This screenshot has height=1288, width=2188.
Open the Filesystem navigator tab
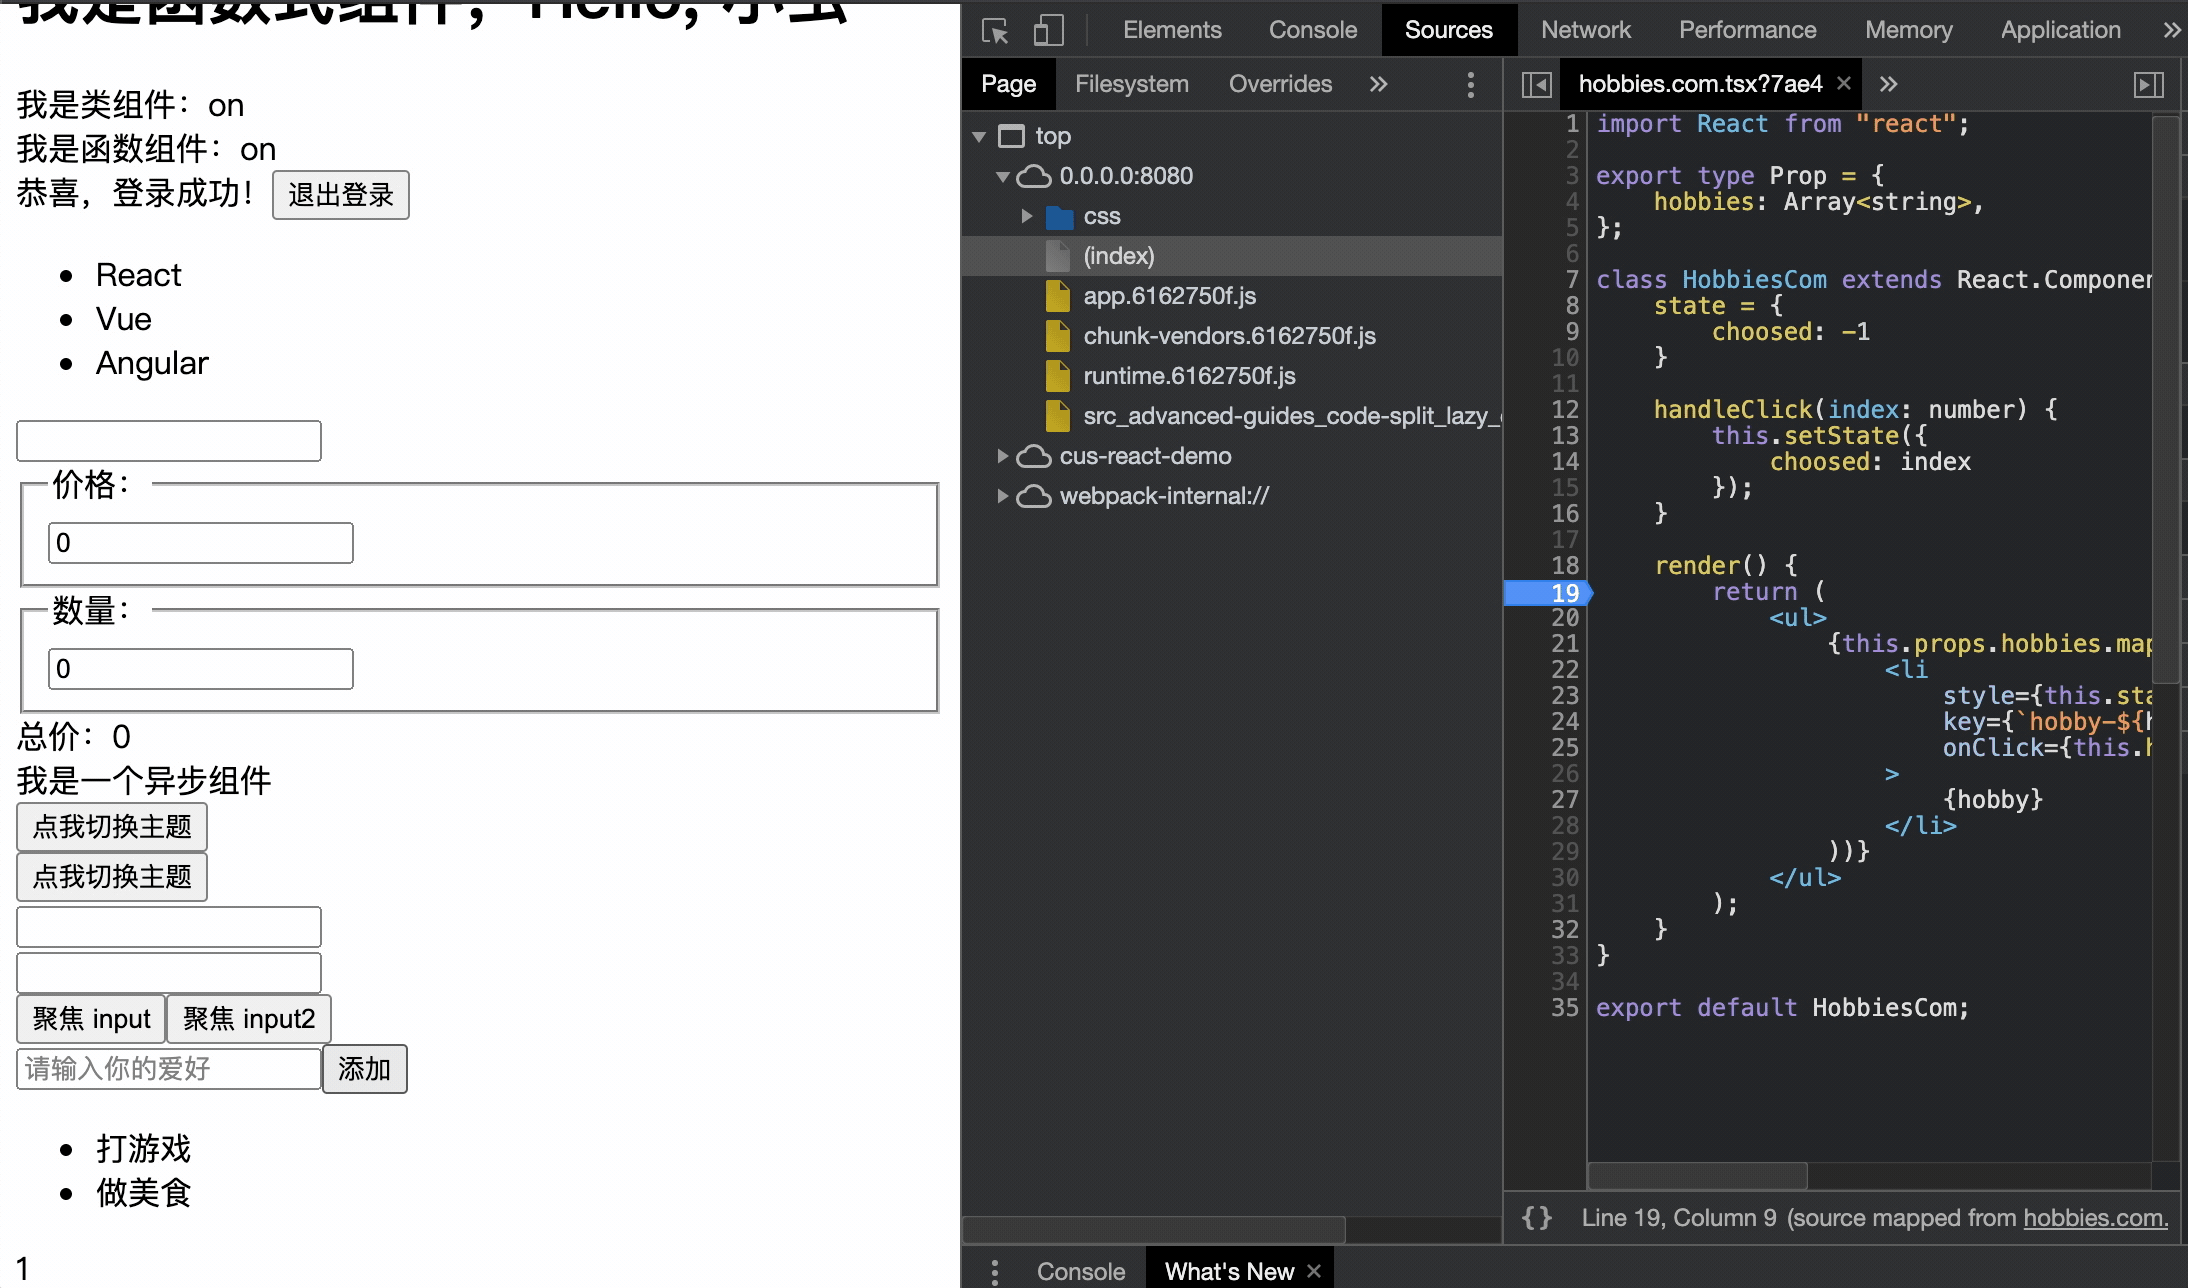(1131, 85)
